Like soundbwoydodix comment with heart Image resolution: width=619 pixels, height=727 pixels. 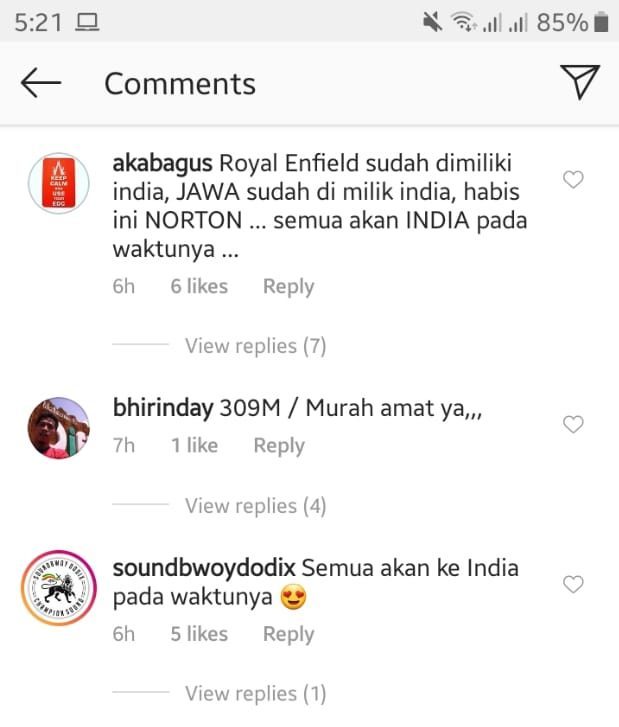(573, 584)
